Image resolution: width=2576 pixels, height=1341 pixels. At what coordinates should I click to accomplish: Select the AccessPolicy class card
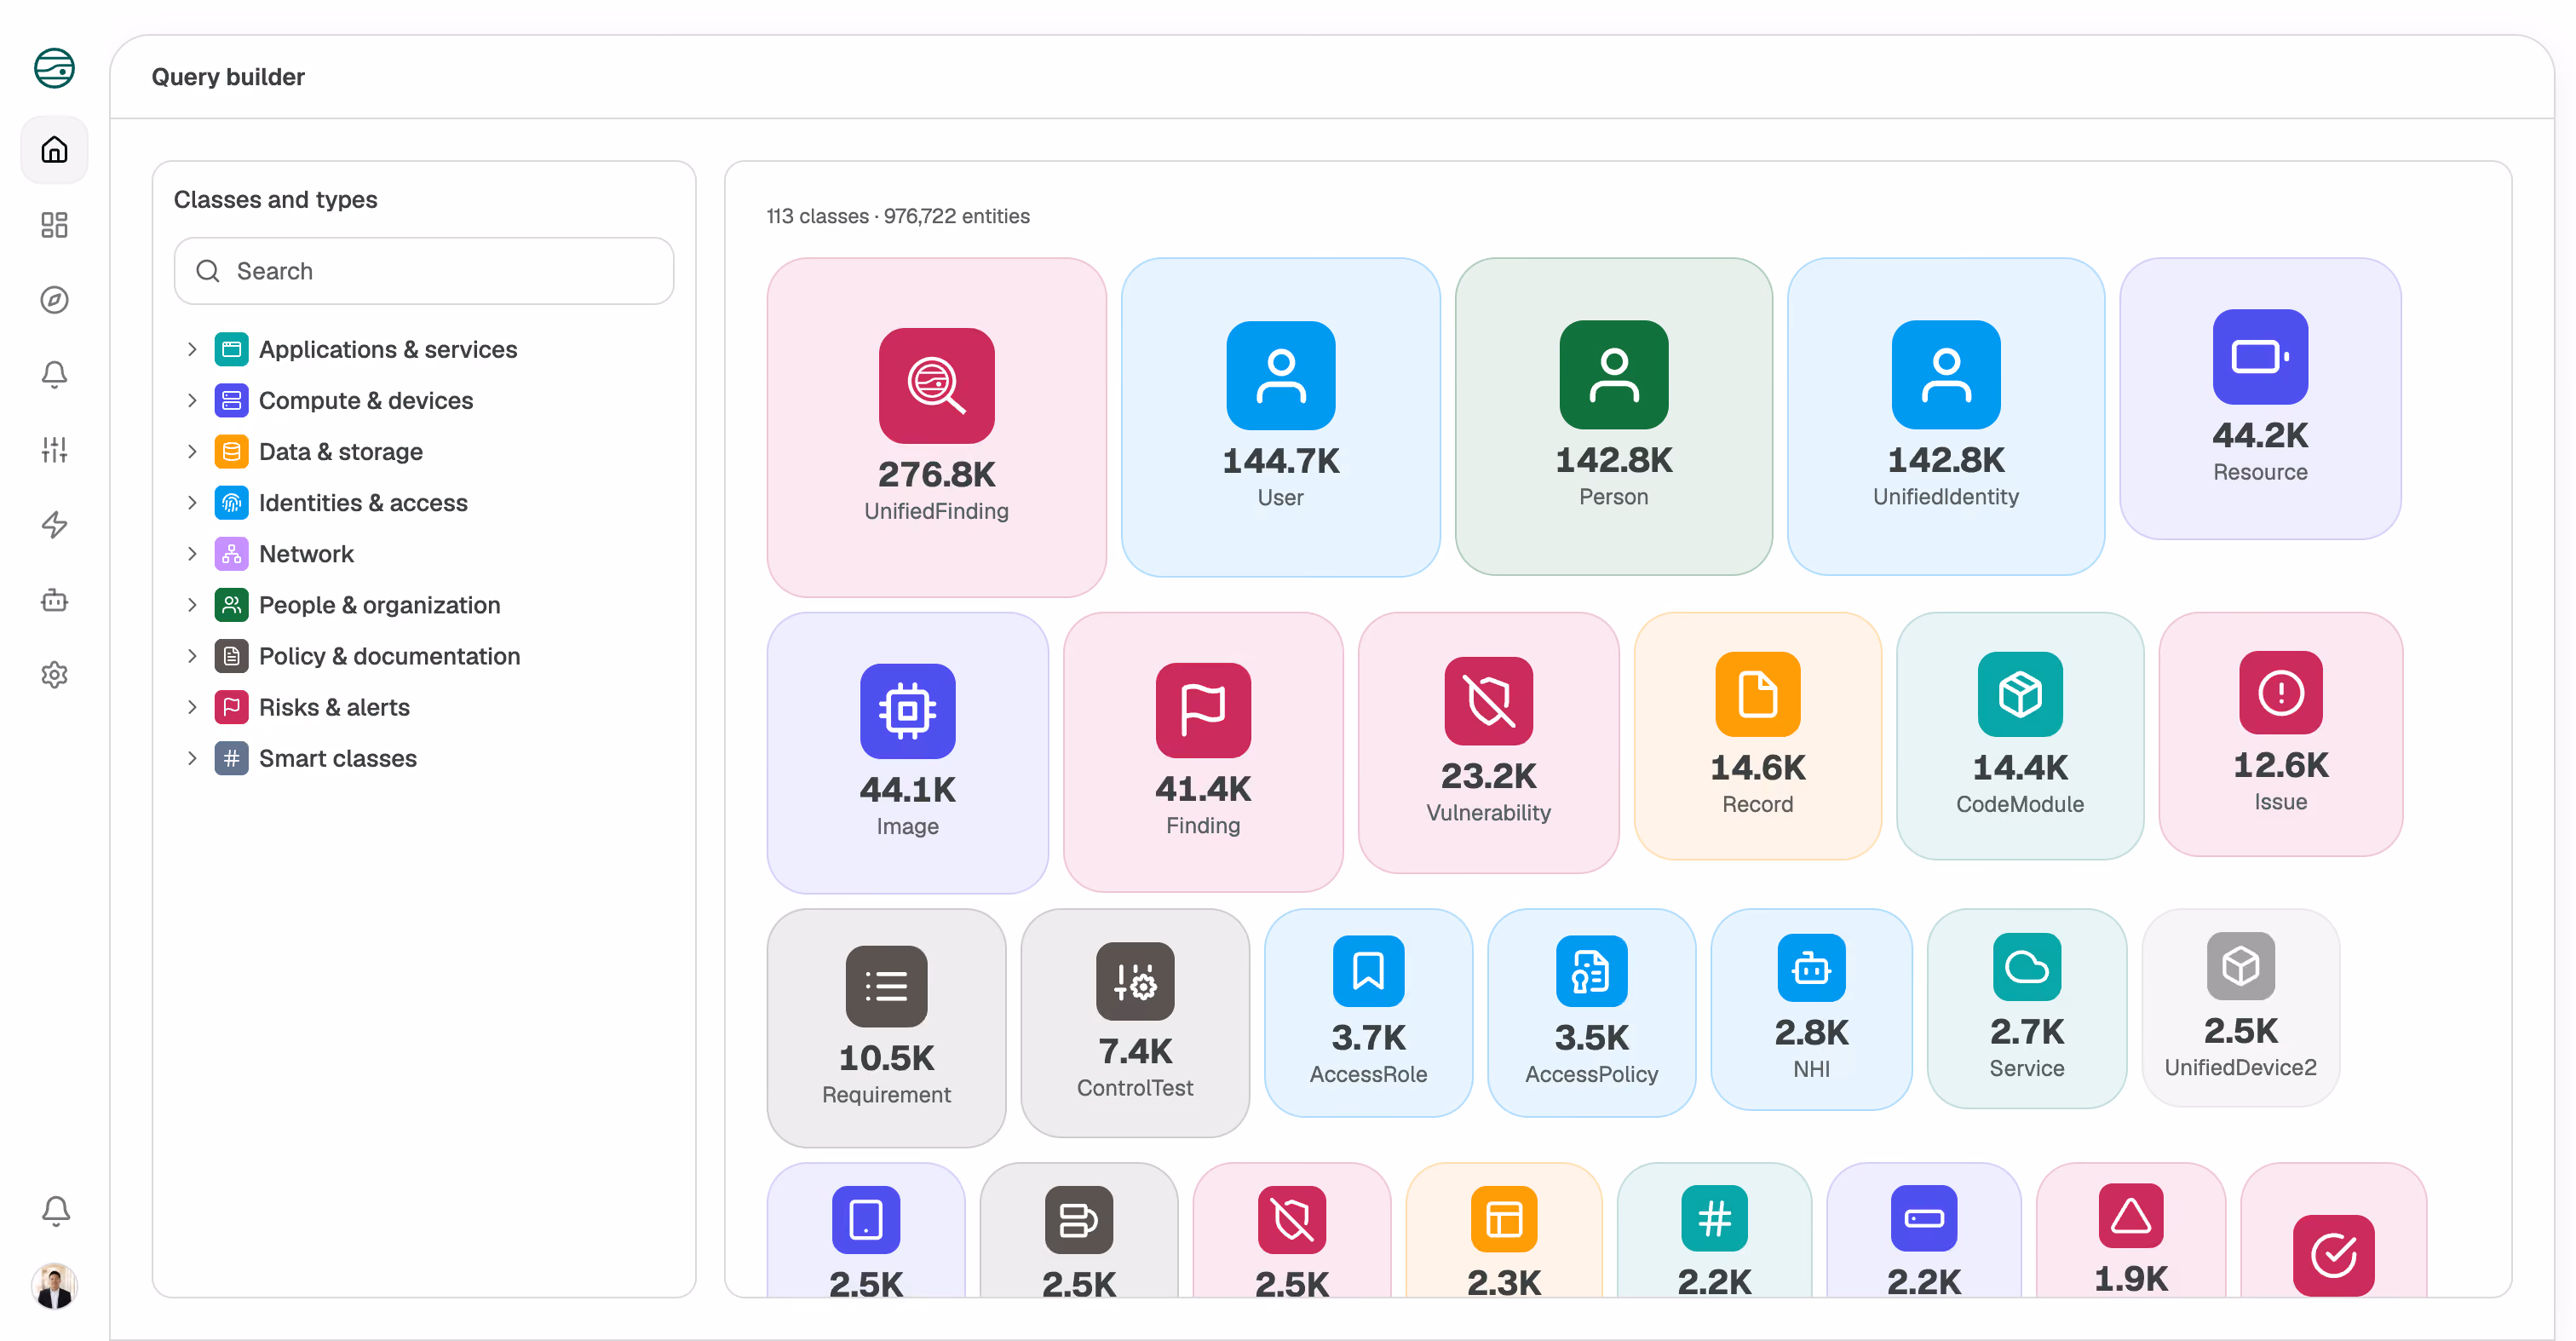pyautogui.click(x=1591, y=1013)
